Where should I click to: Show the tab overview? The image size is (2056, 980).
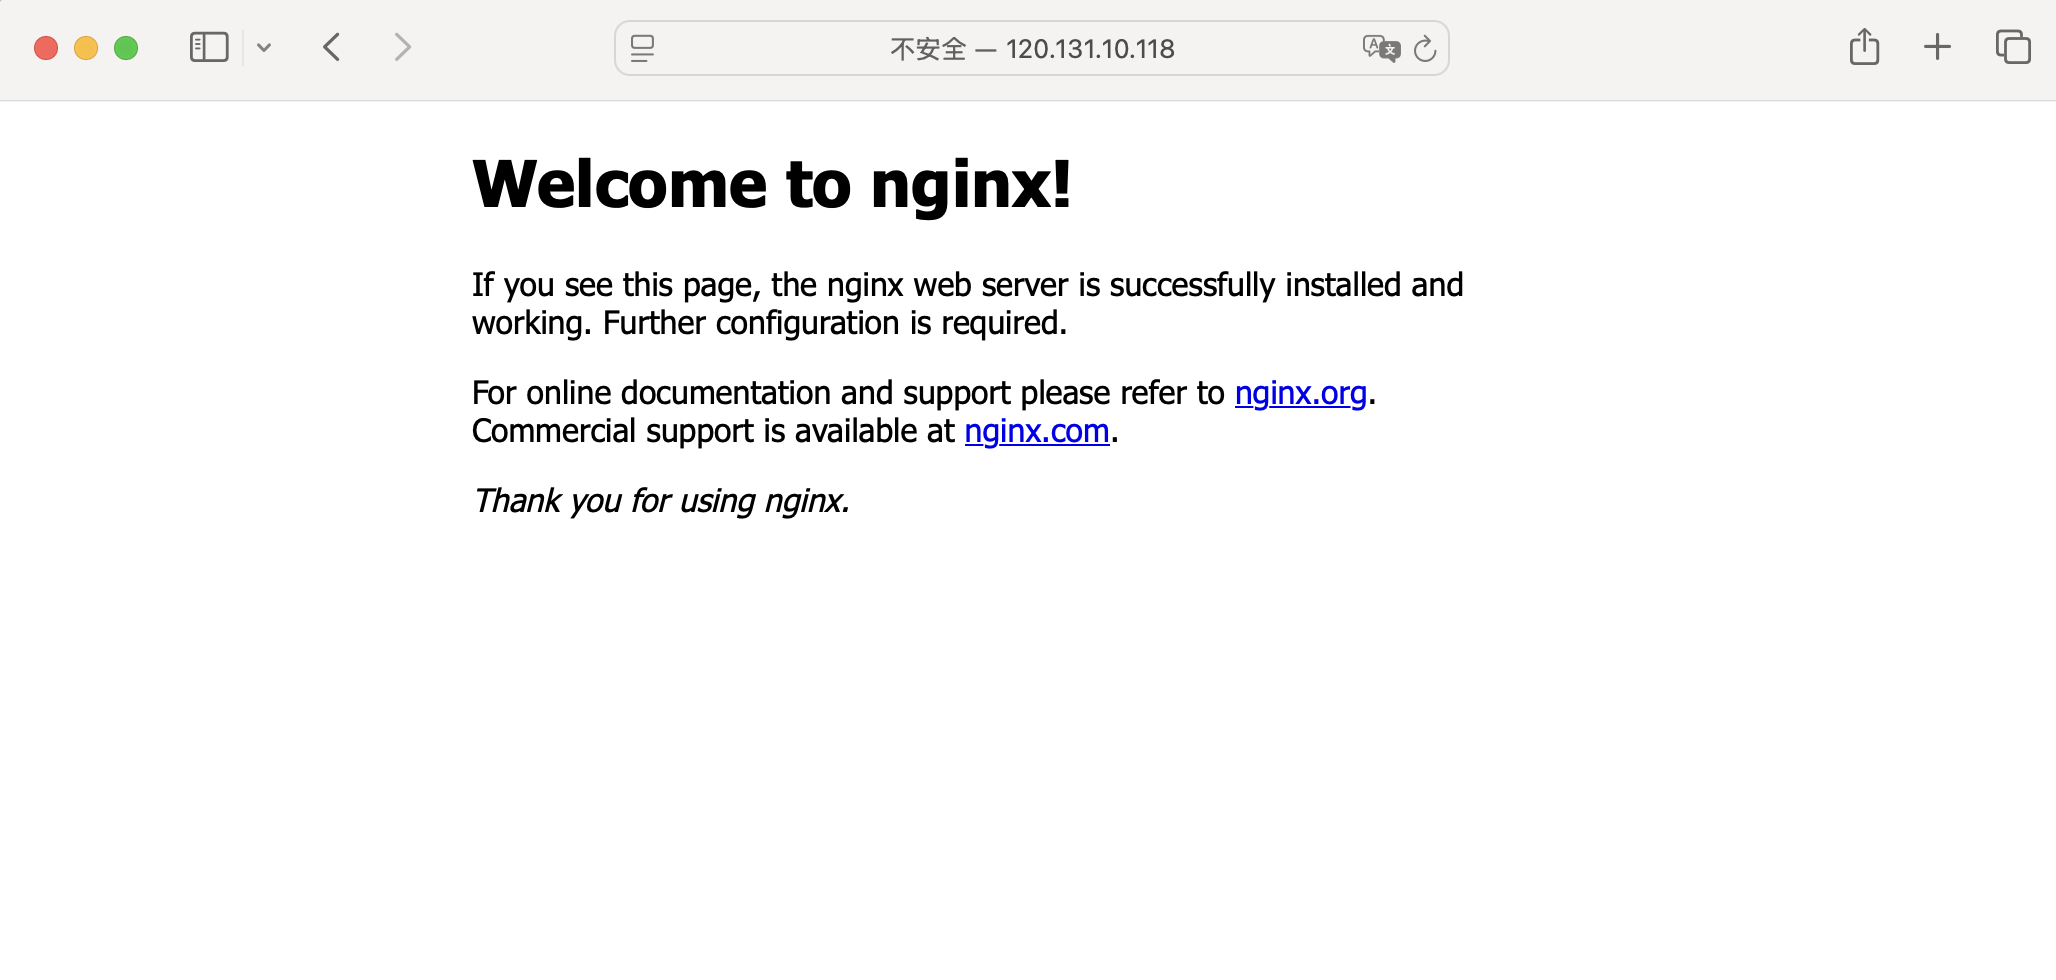click(x=2013, y=47)
